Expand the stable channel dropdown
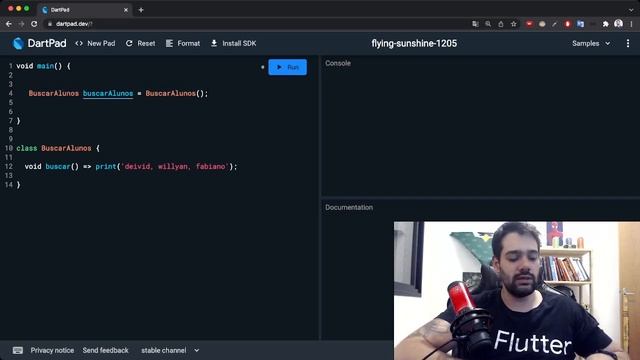Viewport: 640px width, 360px height. click(170, 350)
